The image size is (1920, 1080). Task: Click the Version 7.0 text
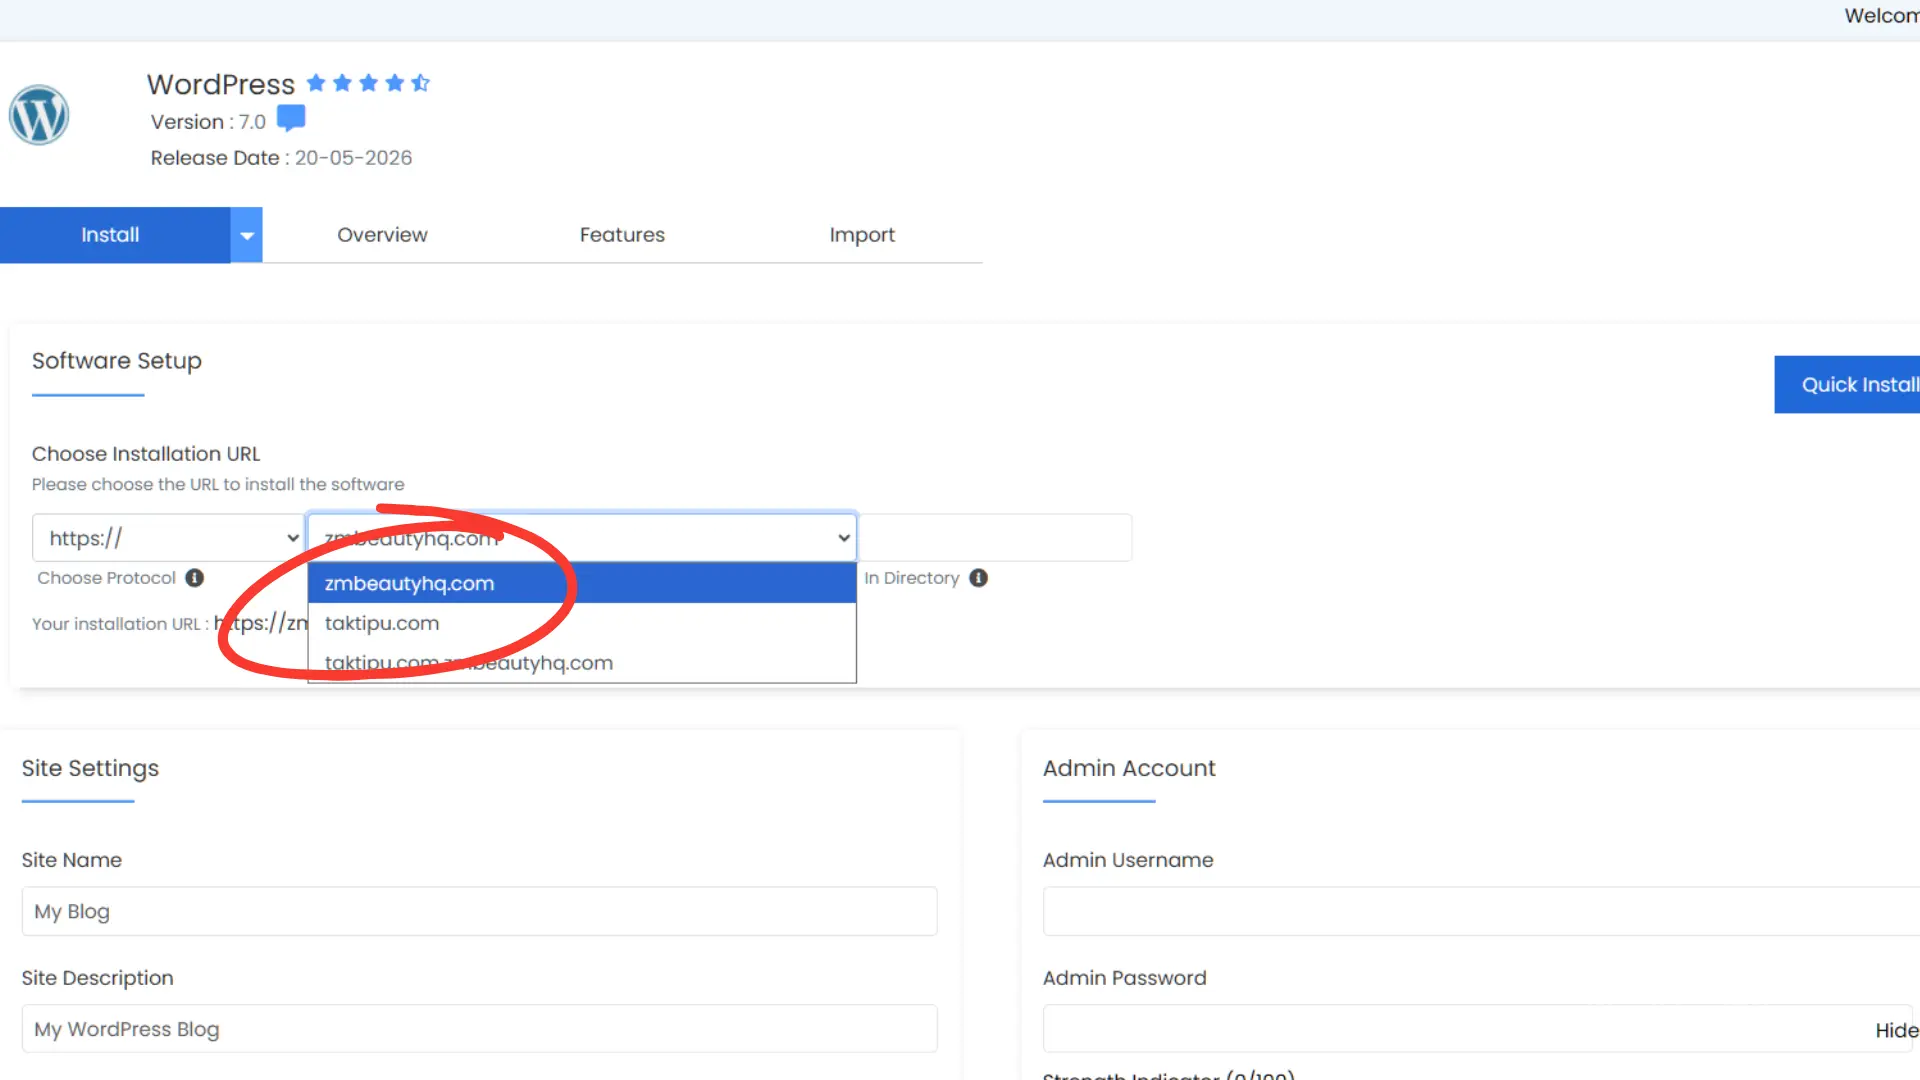tap(208, 122)
